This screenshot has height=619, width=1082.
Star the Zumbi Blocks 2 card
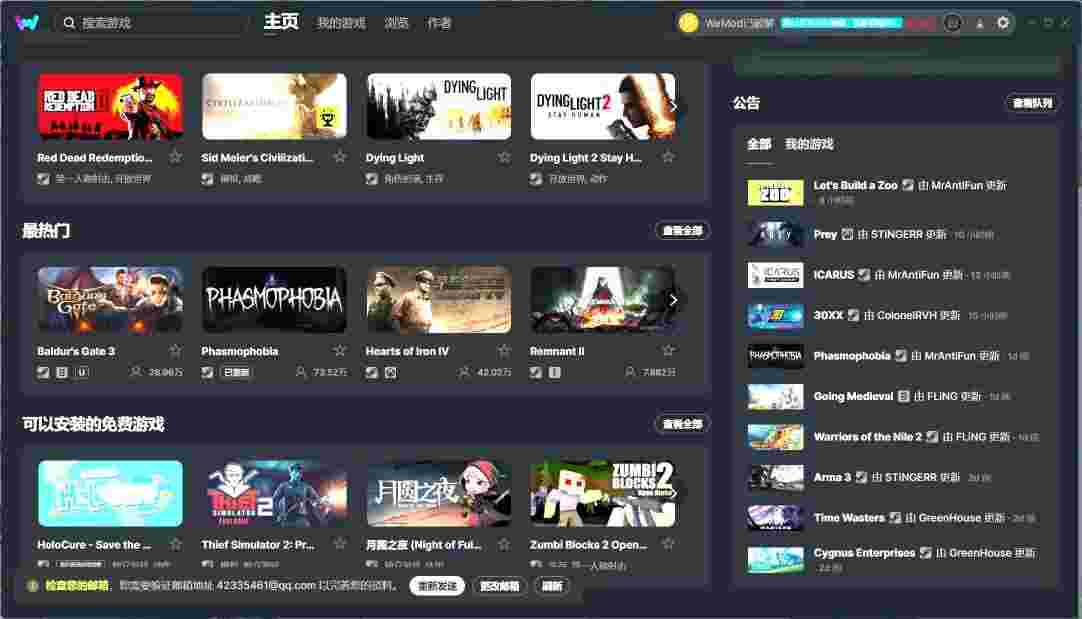[668, 544]
